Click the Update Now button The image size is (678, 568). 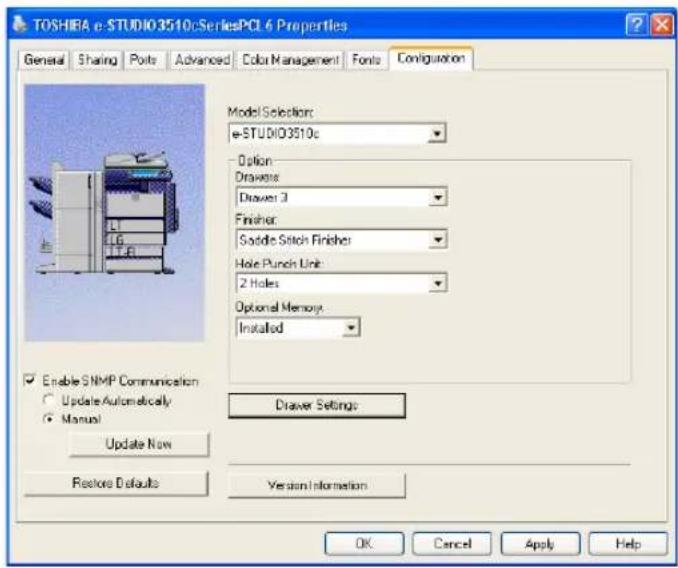tap(139, 444)
